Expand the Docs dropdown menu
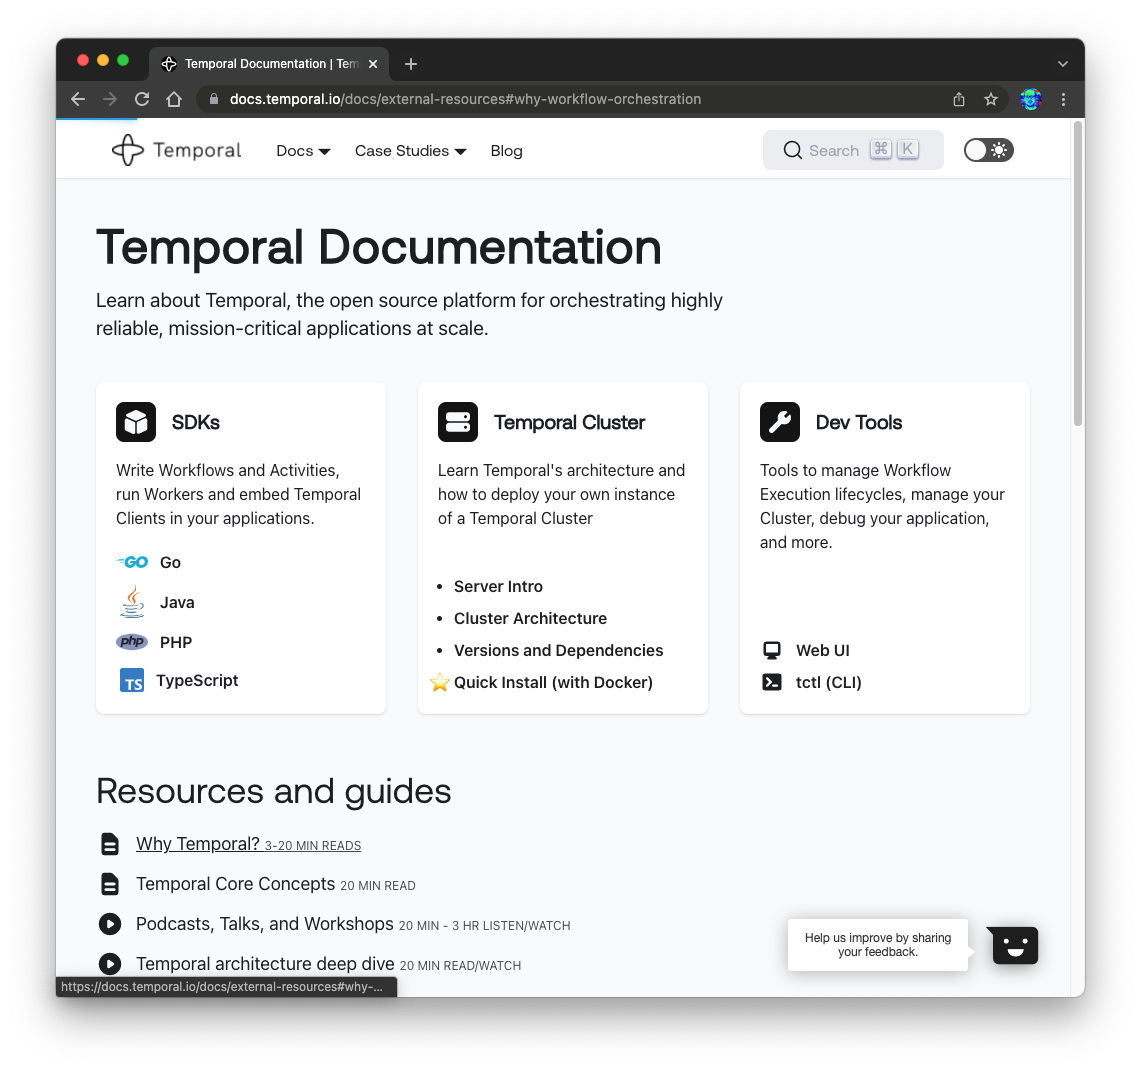The height and width of the screenshot is (1071, 1141). coord(303,151)
